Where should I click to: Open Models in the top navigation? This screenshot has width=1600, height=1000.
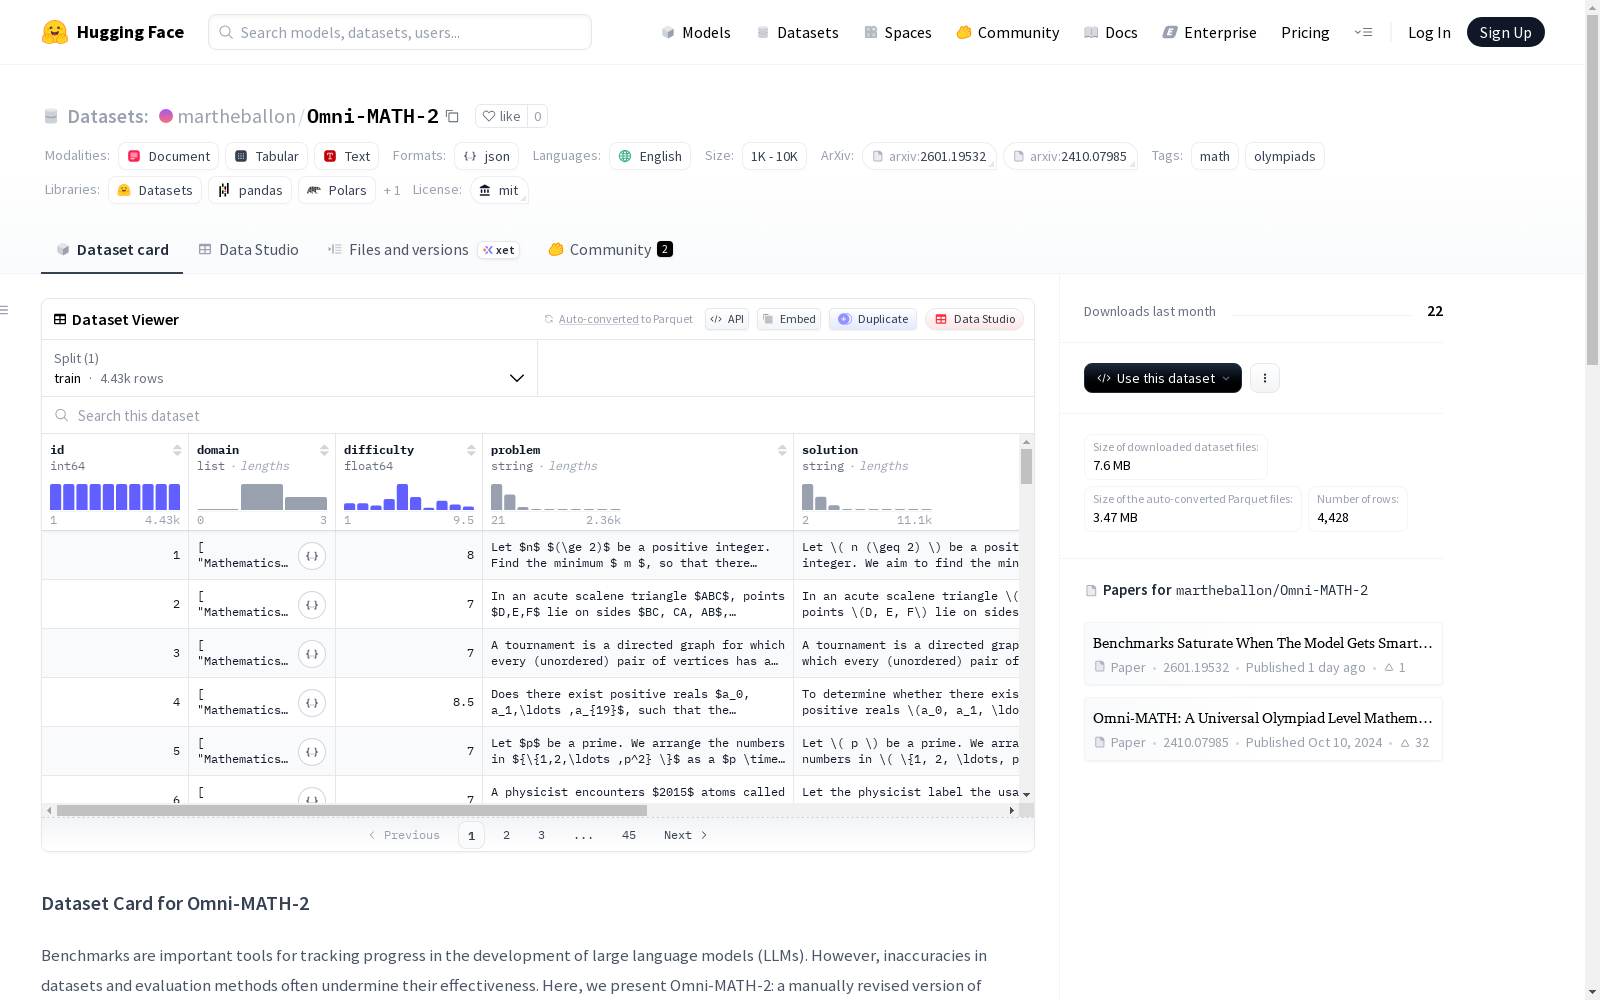[696, 32]
